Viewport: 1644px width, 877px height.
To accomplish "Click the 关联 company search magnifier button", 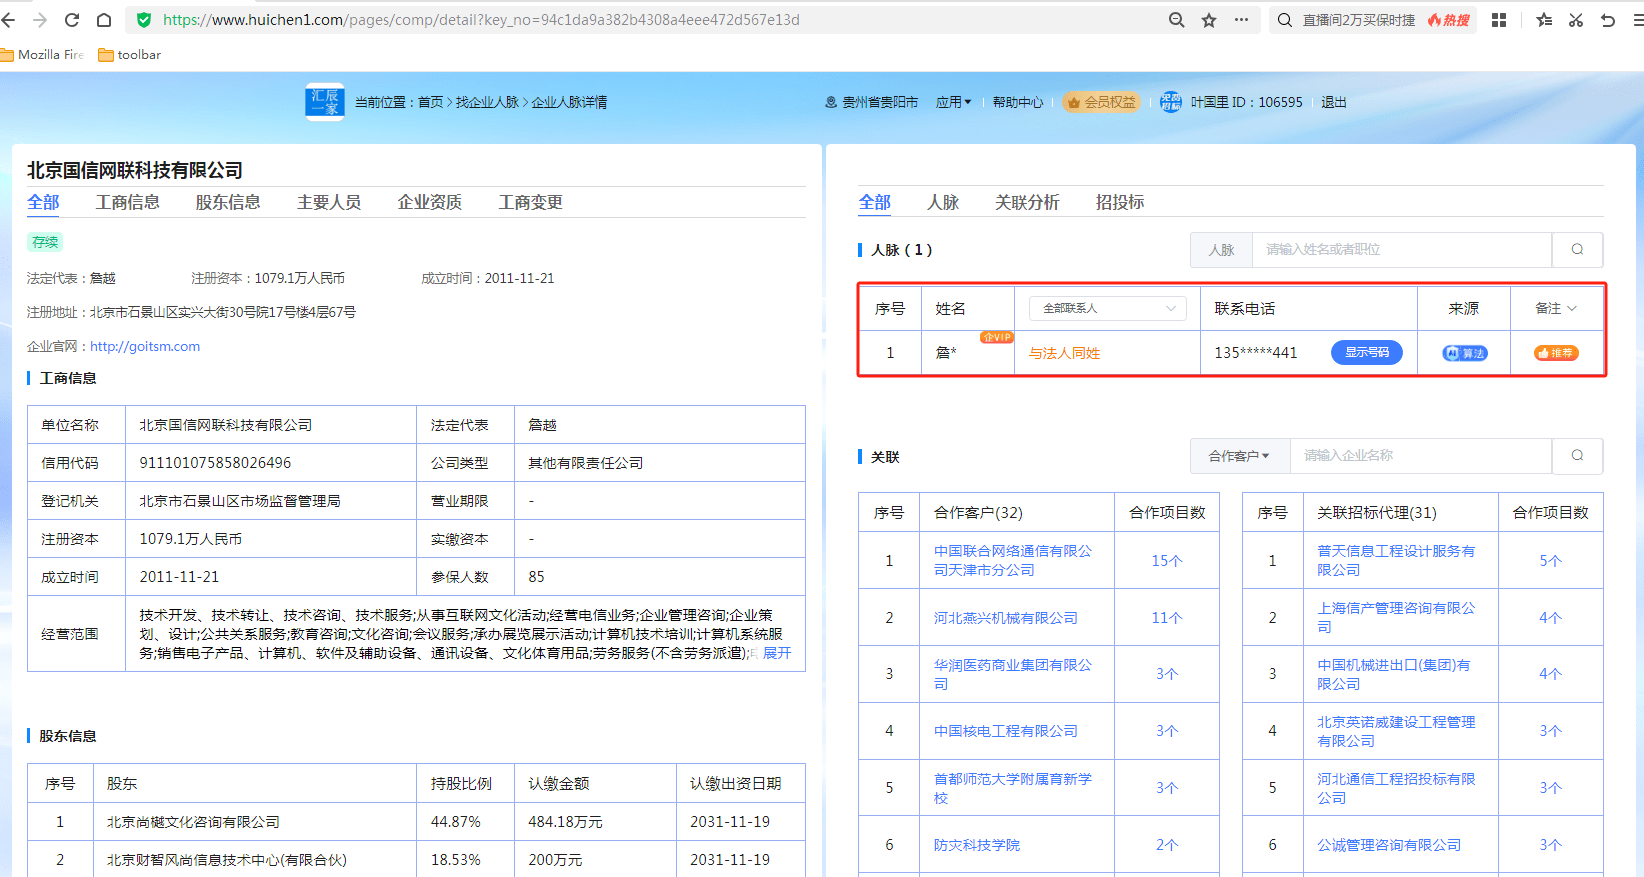I will tap(1577, 456).
